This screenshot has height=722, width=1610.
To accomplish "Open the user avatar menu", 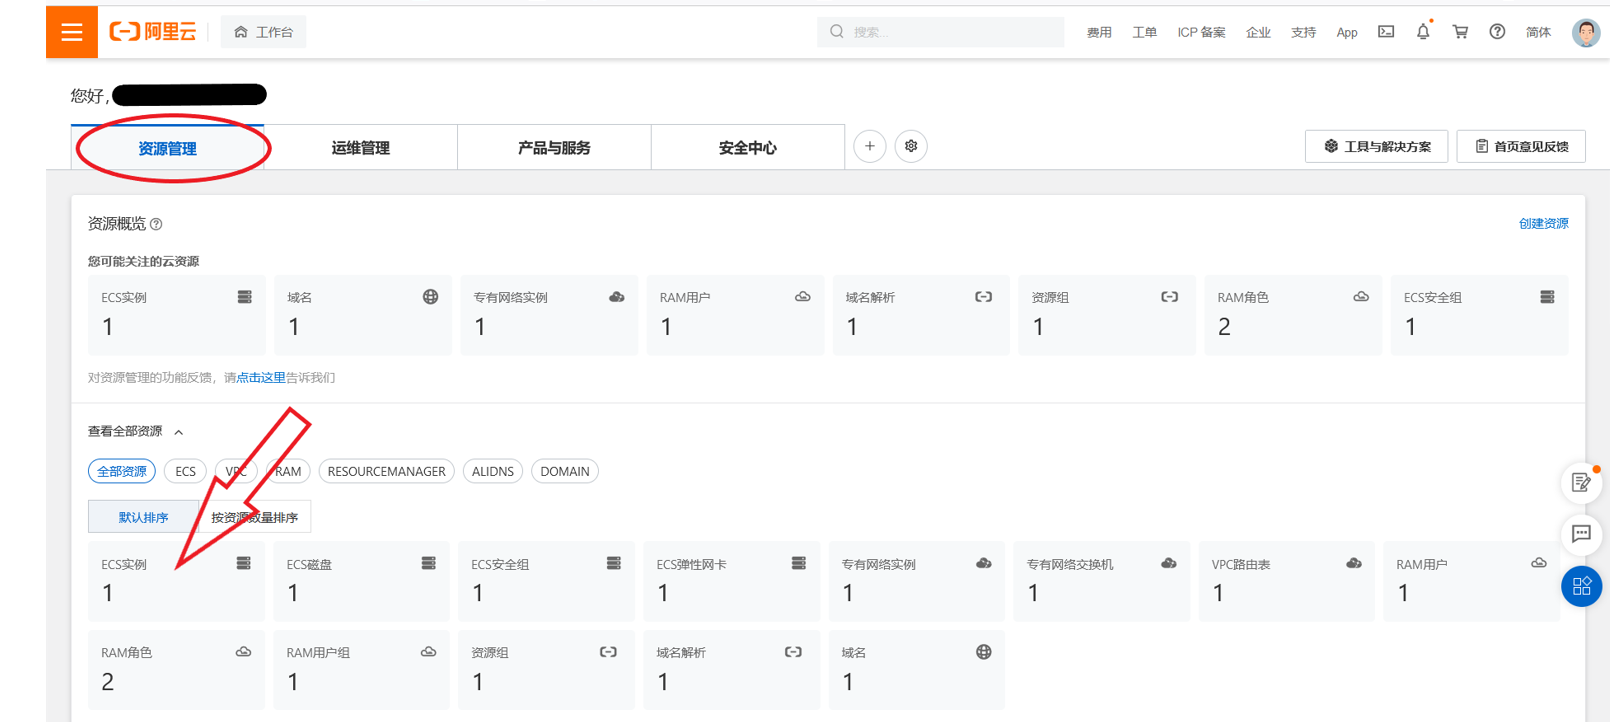I will (x=1586, y=32).
